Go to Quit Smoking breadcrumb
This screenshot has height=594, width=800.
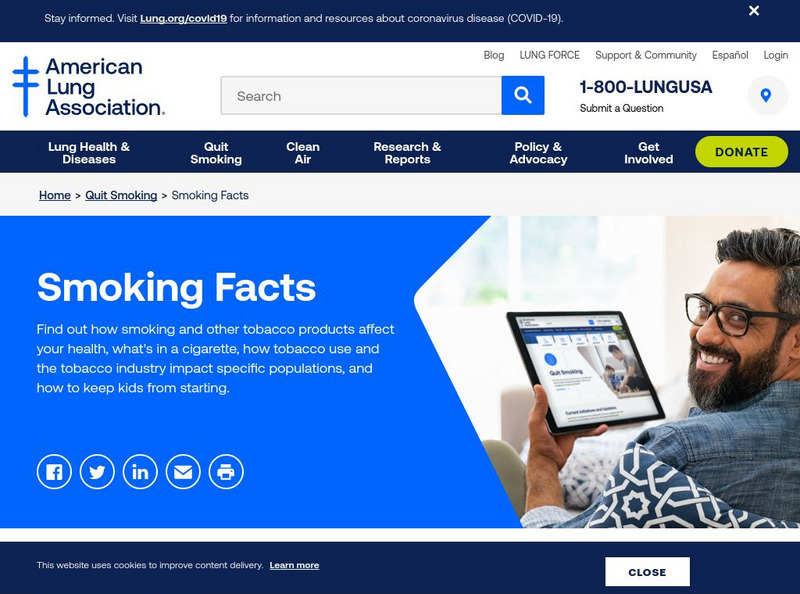[x=121, y=195]
